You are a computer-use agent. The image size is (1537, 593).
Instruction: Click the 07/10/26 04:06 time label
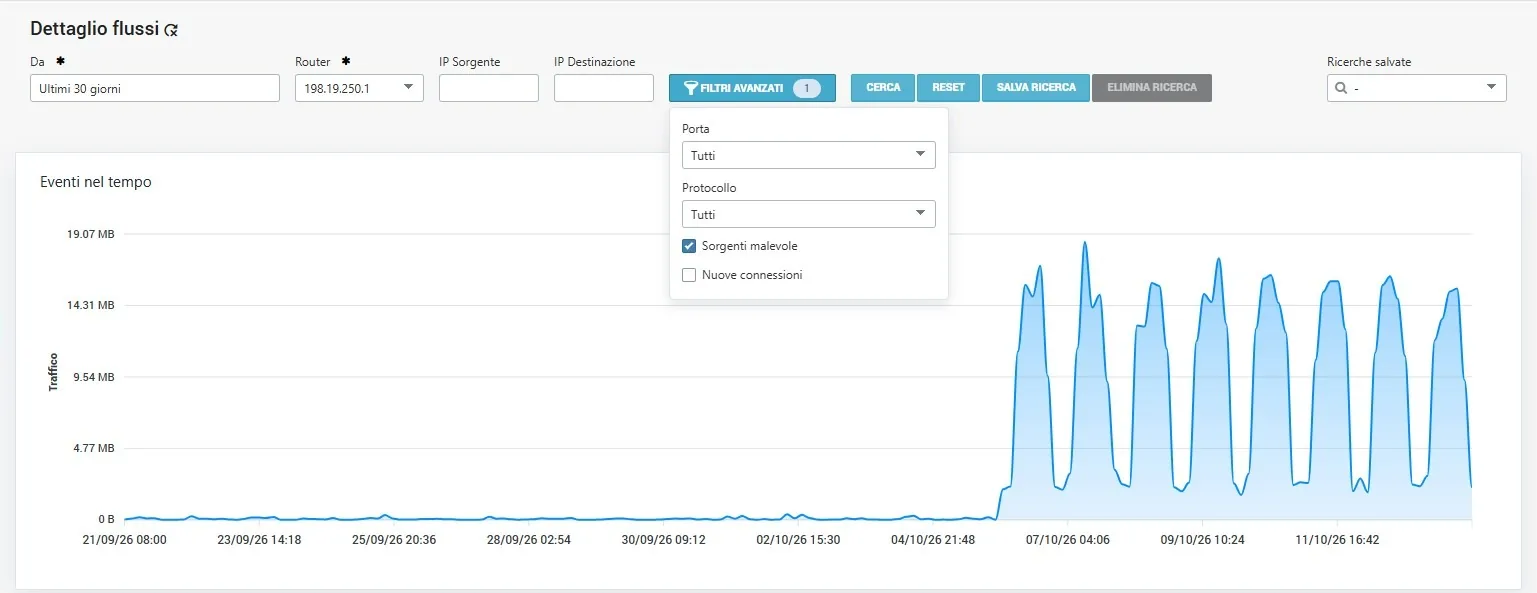pyautogui.click(x=1067, y=540)
